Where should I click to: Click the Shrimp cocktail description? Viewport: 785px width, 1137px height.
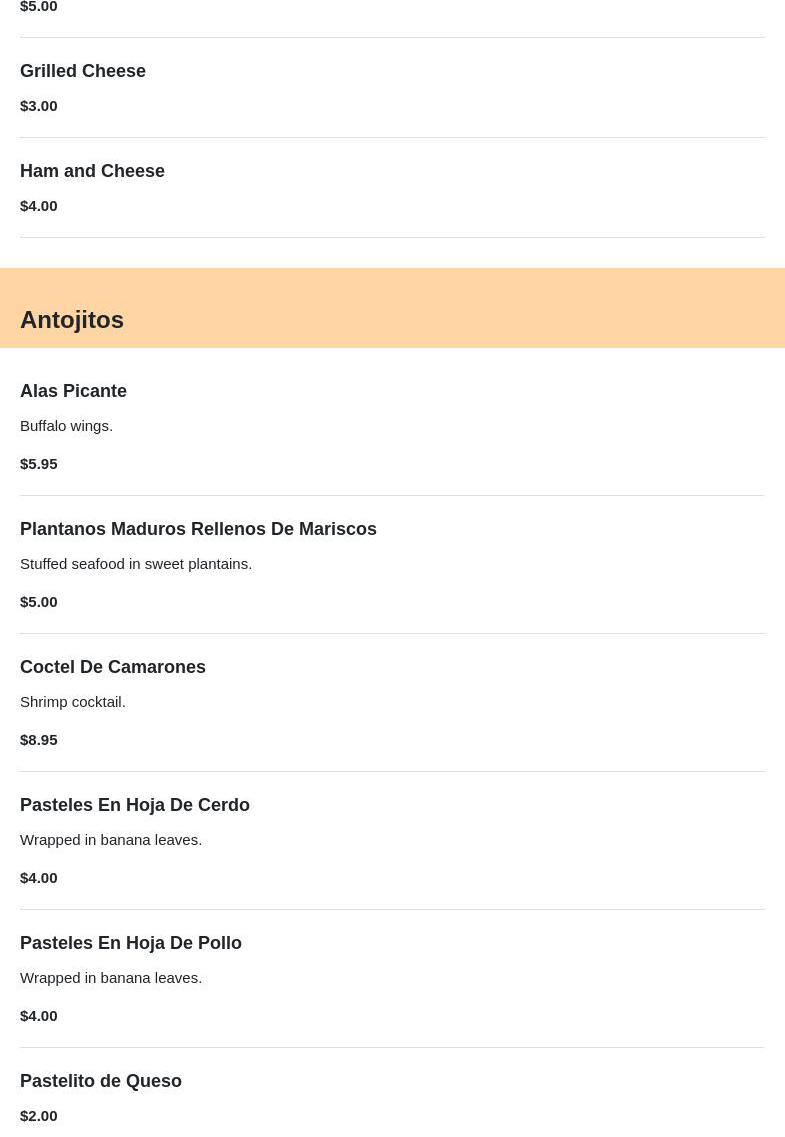(73, 701)
